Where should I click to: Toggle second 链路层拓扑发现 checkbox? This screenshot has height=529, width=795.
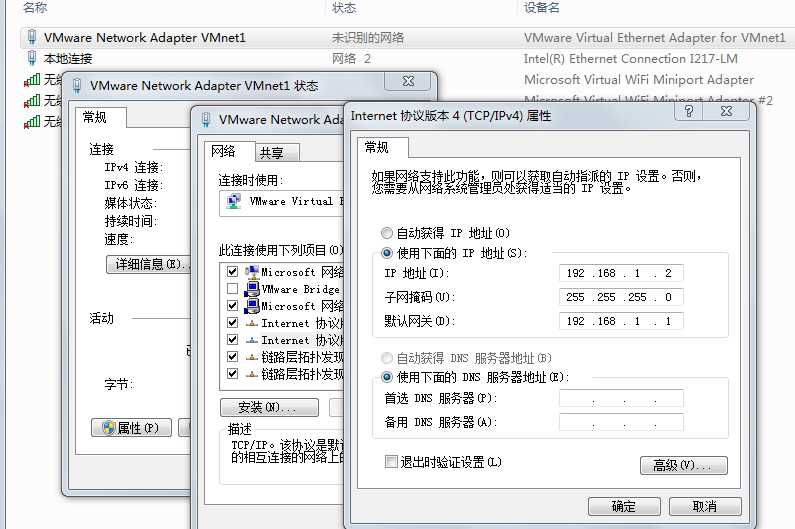click(x=232, y=374)
